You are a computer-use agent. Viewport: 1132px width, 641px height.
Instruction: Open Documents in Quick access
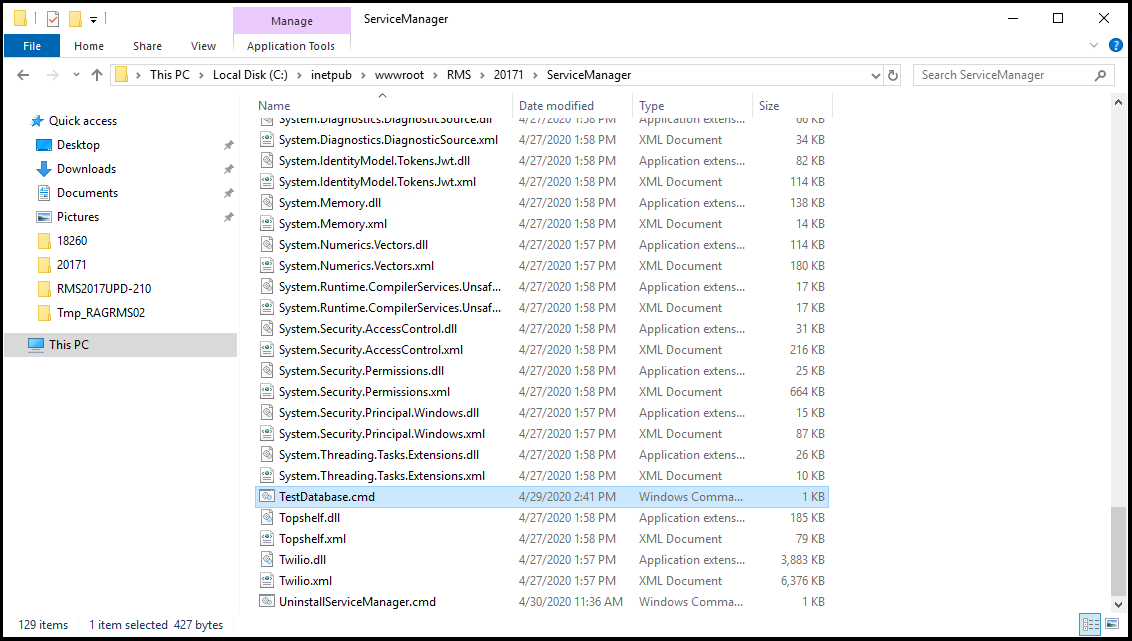(87, 193)
